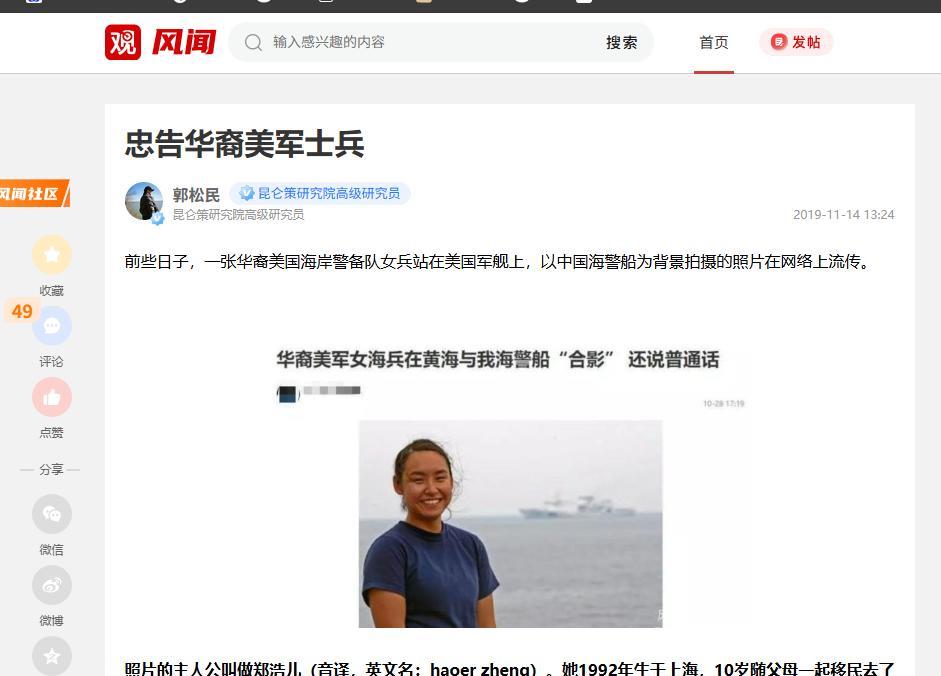Screen dimensions: 941x676
Task: Focus the 输入感兴趣的内容 search field
Action: point(420,42)
